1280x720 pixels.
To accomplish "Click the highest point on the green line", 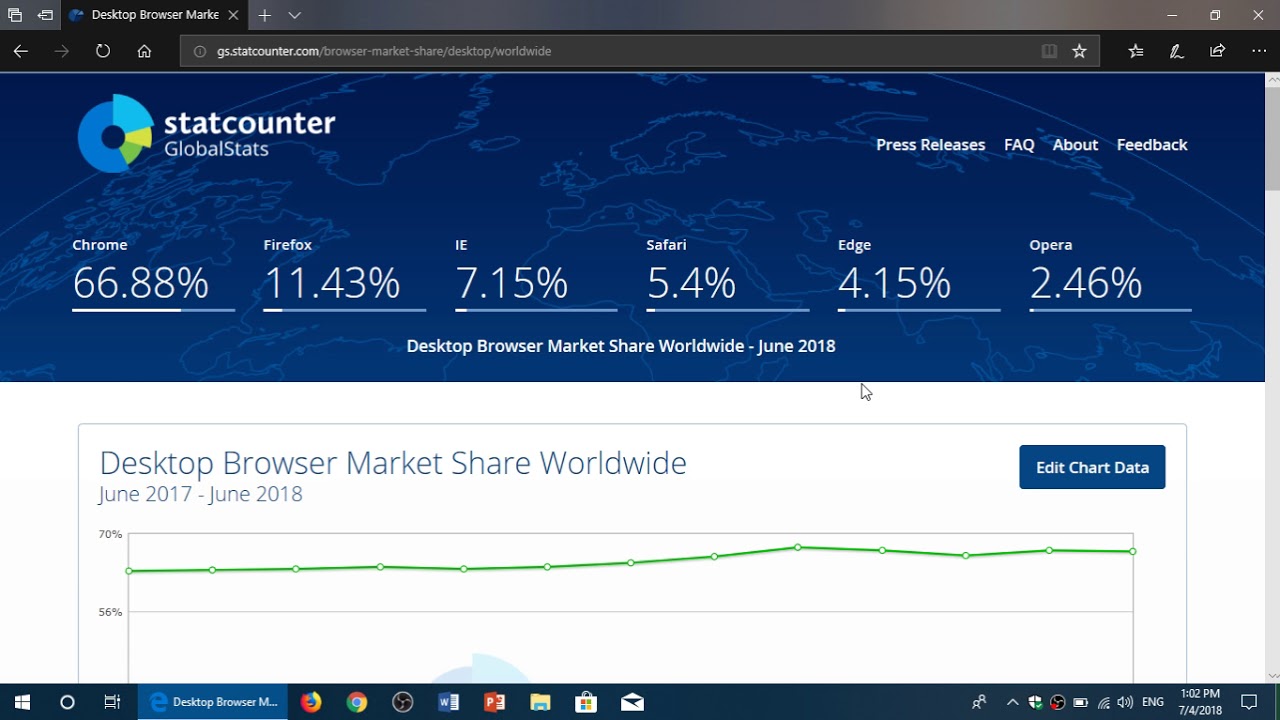I will pos(798,547).
